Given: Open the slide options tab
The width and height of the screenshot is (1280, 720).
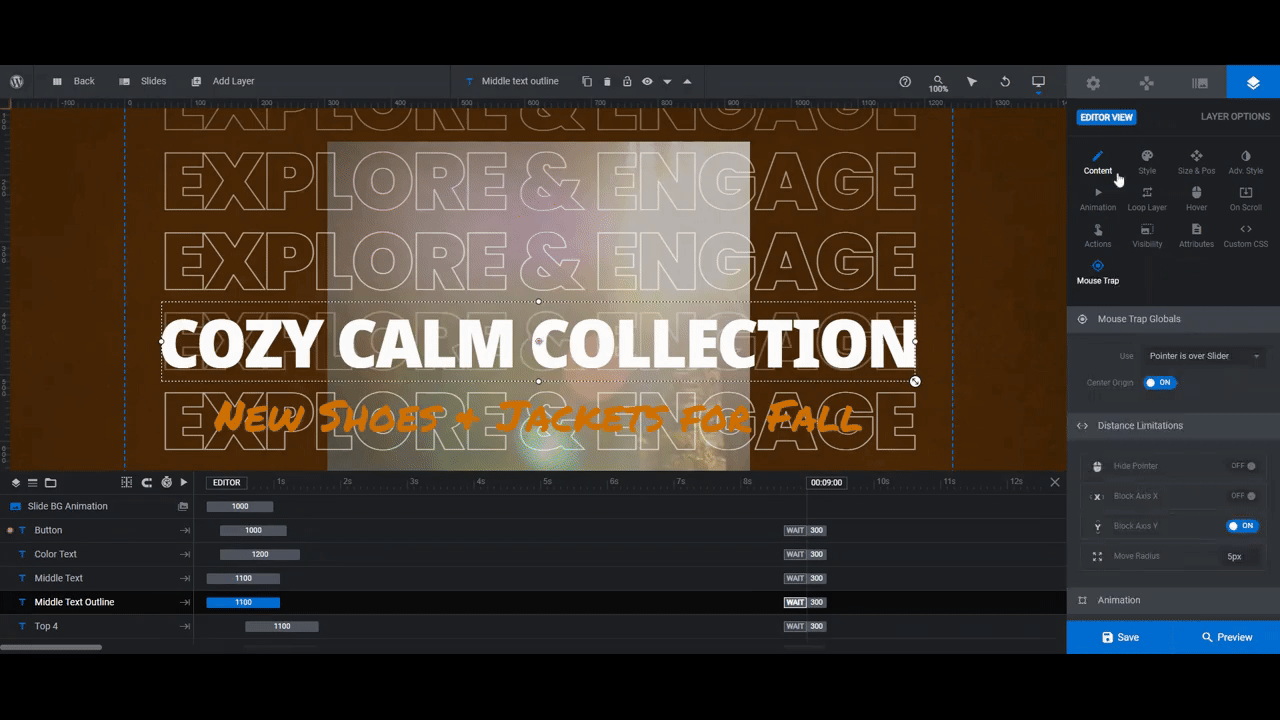Looking at the screenshot, I should (x=1200, y=83).
